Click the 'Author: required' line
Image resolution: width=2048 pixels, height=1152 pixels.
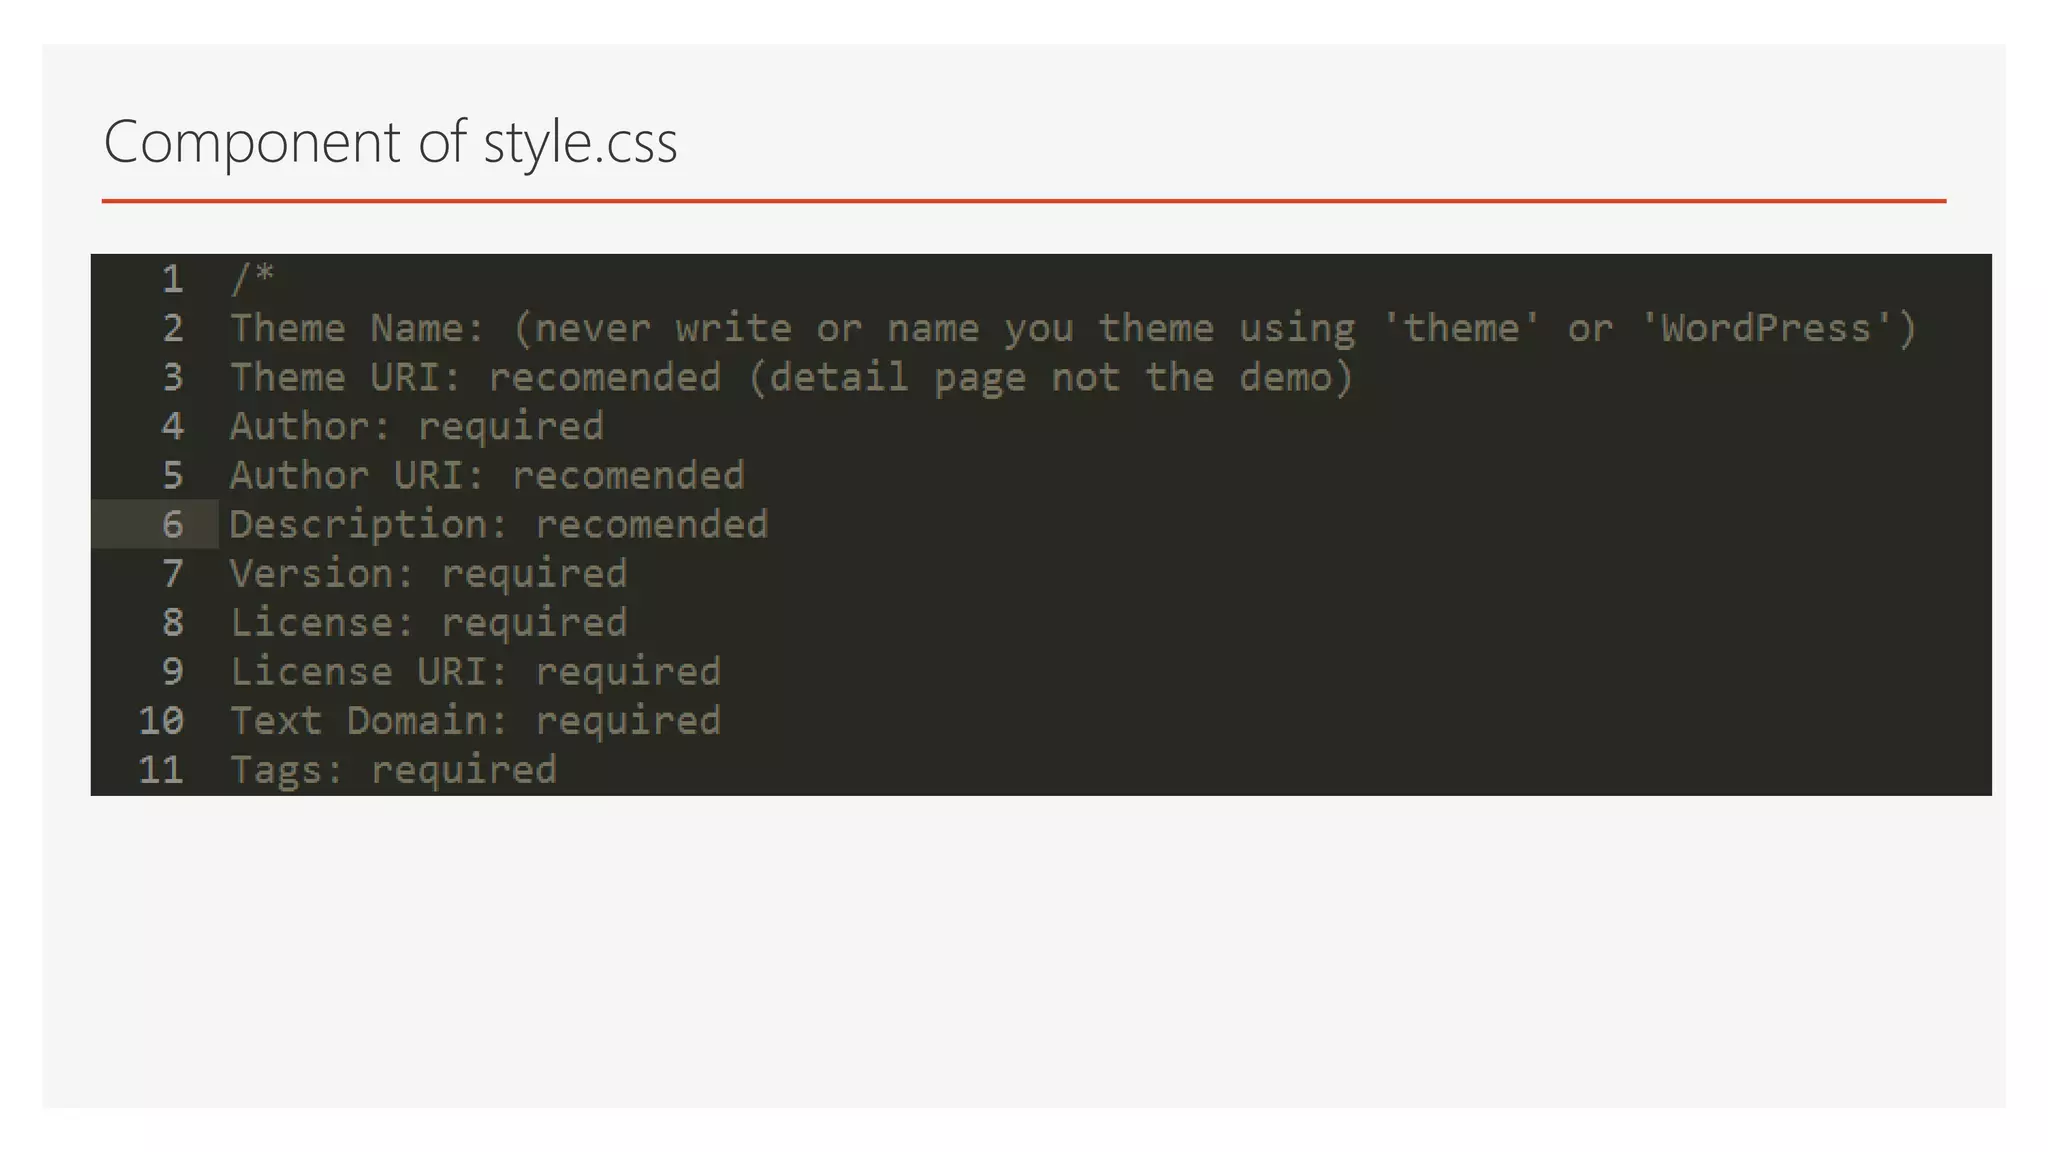416,426
